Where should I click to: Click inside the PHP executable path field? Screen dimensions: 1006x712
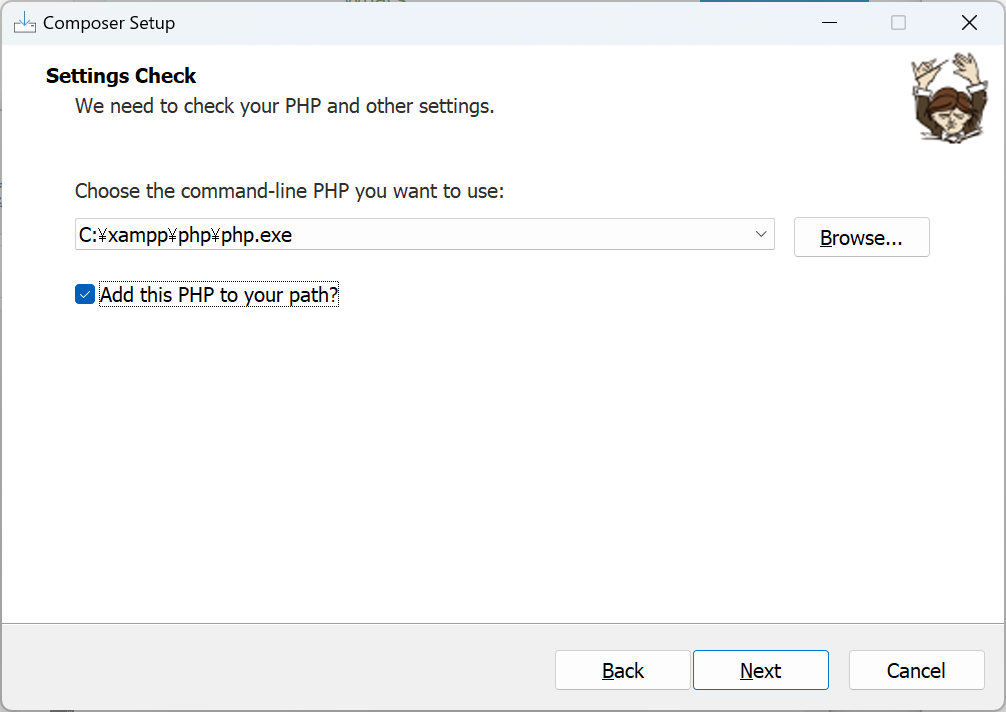(425, 234)
